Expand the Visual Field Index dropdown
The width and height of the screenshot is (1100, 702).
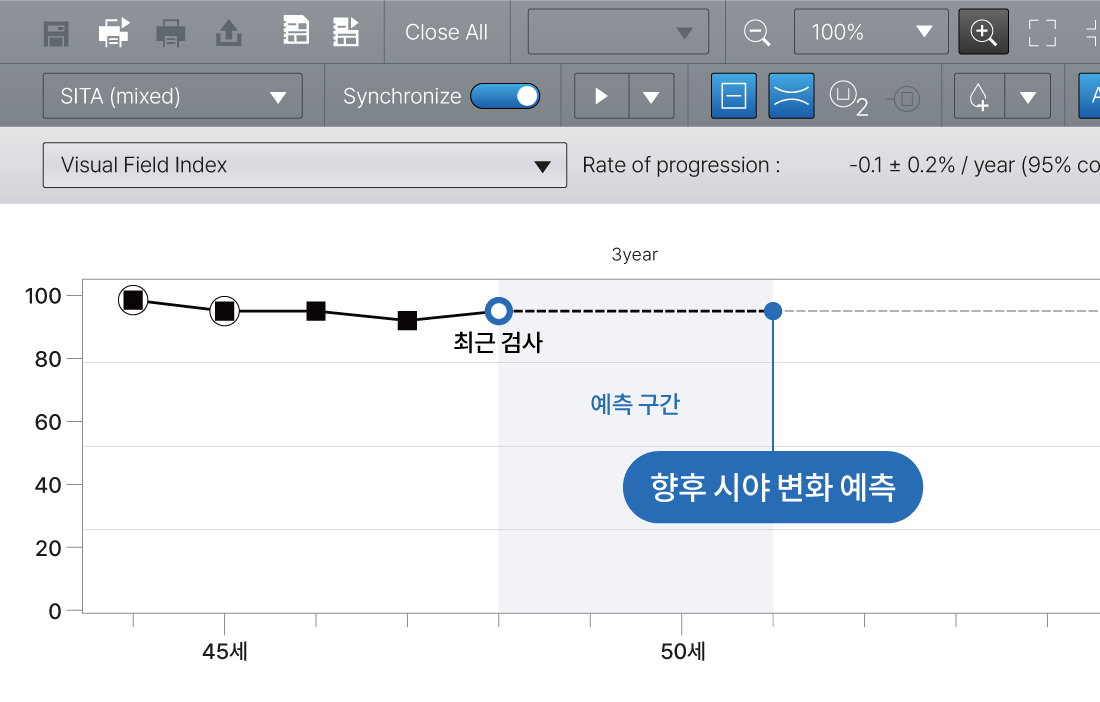click(304, 165)
